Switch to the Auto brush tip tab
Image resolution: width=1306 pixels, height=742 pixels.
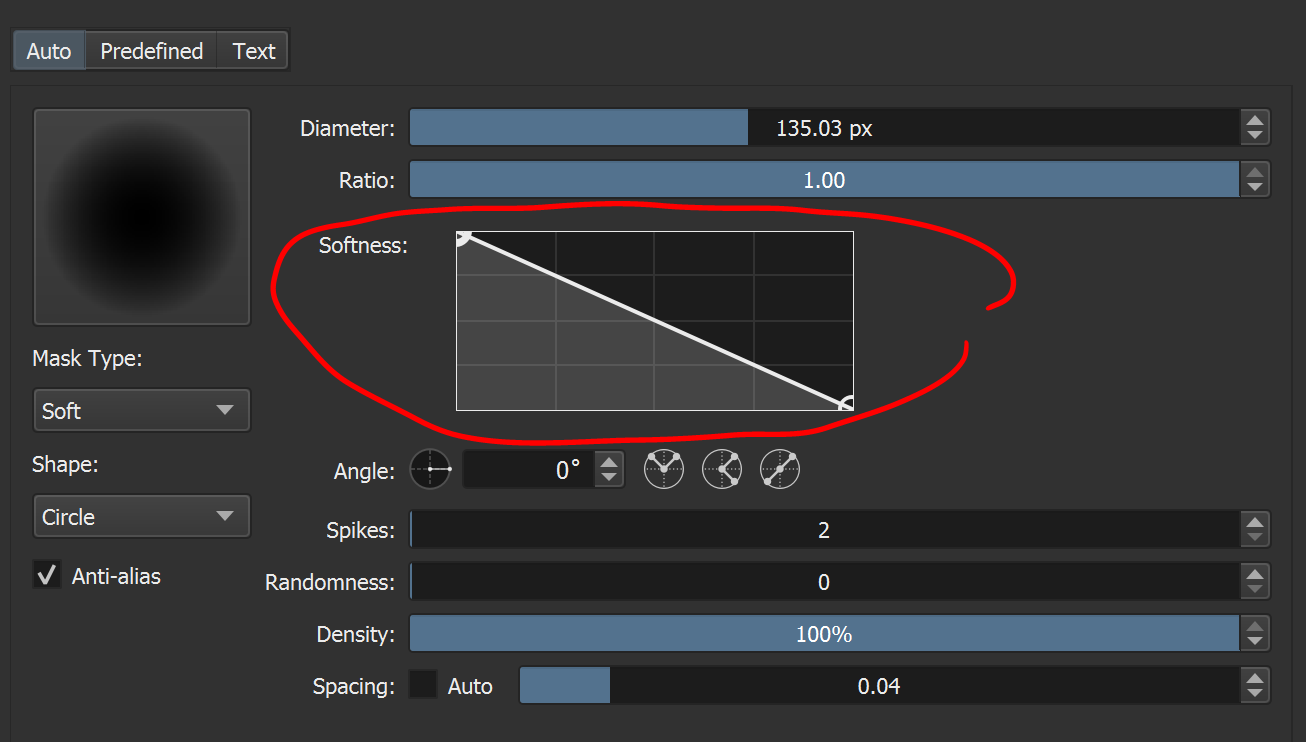49,51
